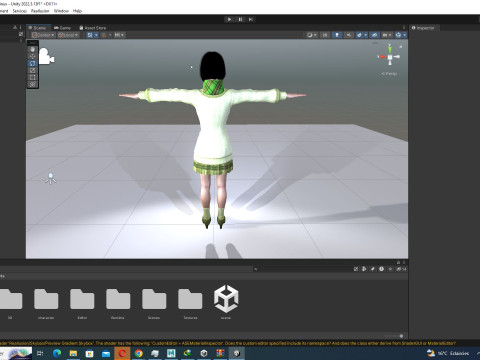480x360 pixels.
Task: Toggle scene effects button
Action: [359, 35]
